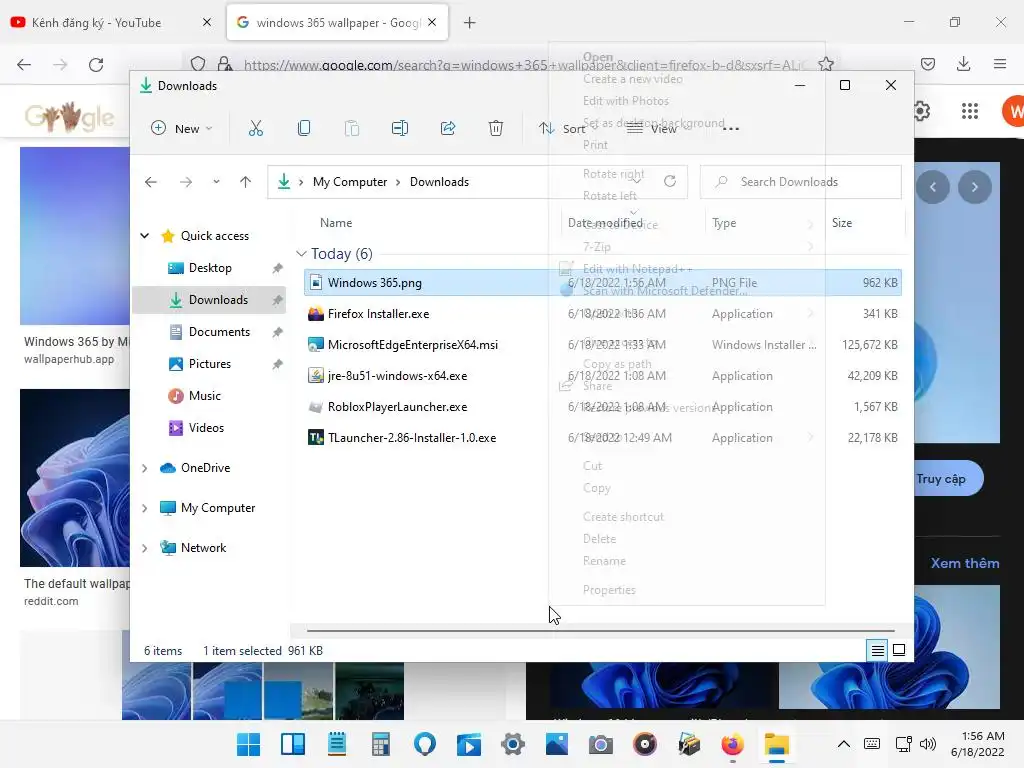The height and width of the screenshot is (768, 1024).
Task: Open the wallpaperhub.app Windows 365 thumbnail
Action: 74,236
